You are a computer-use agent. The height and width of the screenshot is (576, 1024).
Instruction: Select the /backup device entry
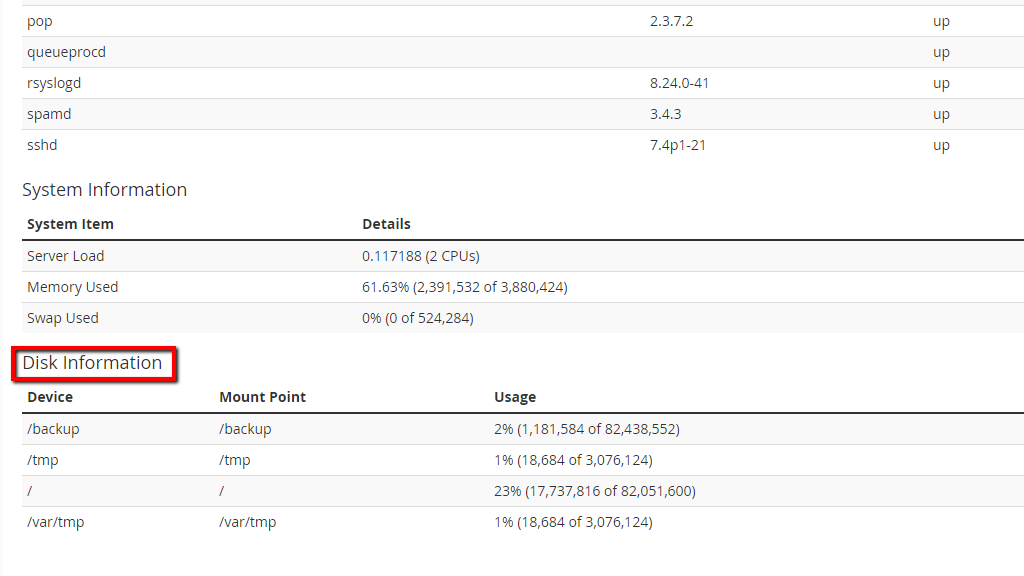click(x=53, y=429)
